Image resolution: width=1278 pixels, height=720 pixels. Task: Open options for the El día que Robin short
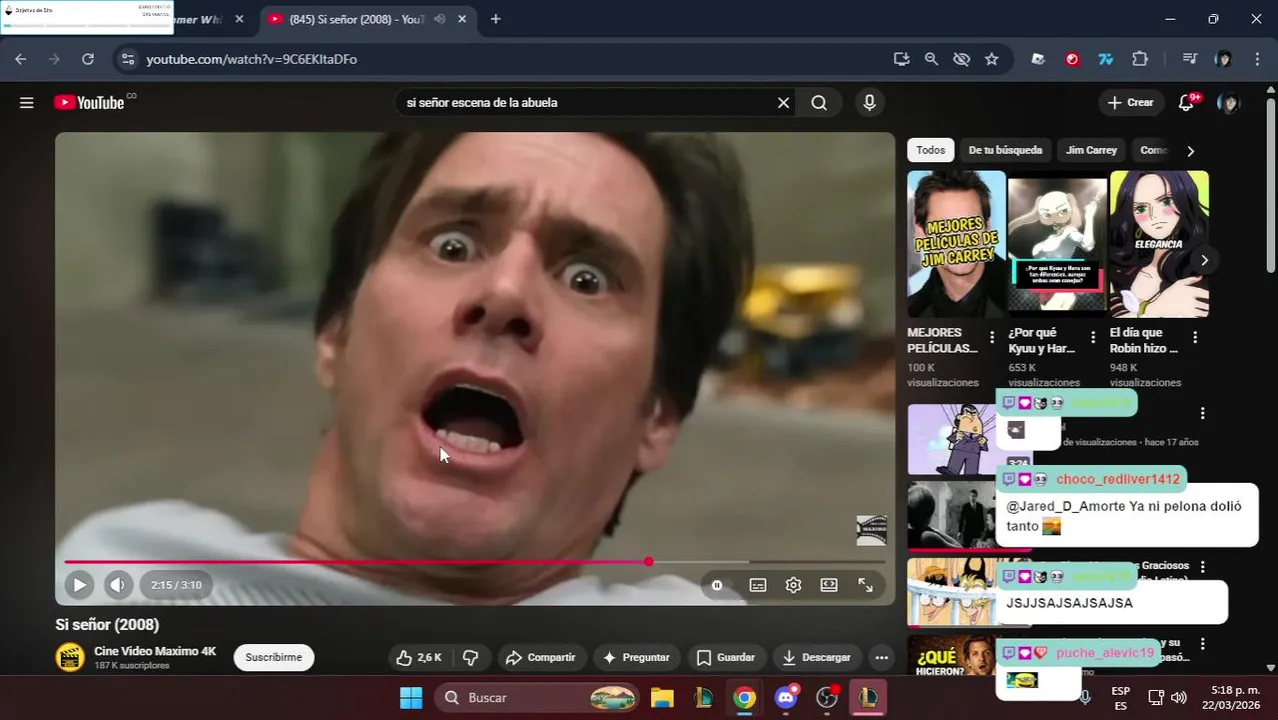(x=1195, y=338)
